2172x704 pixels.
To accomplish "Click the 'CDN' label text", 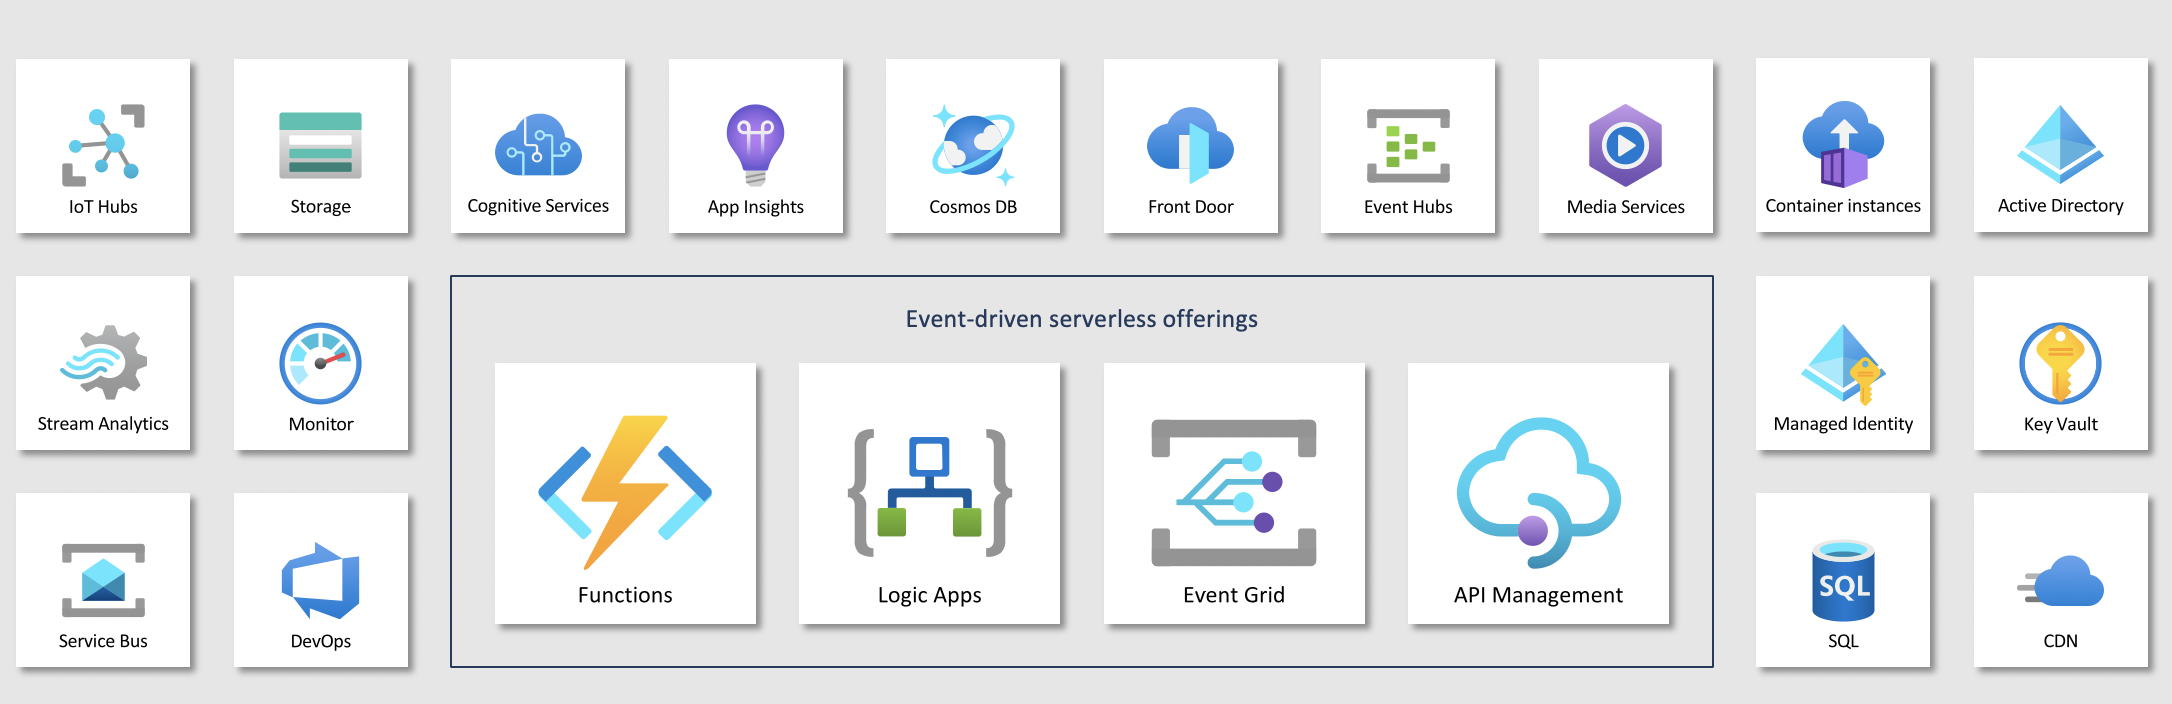I will [x=2060, y=641].
